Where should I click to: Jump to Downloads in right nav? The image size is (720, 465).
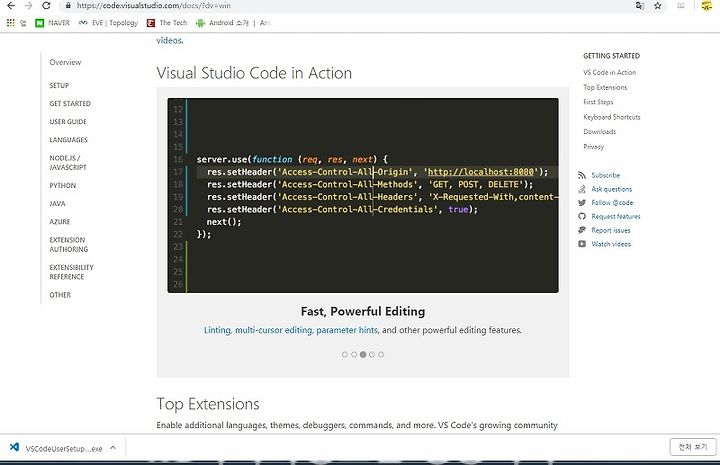click(600, 132)
